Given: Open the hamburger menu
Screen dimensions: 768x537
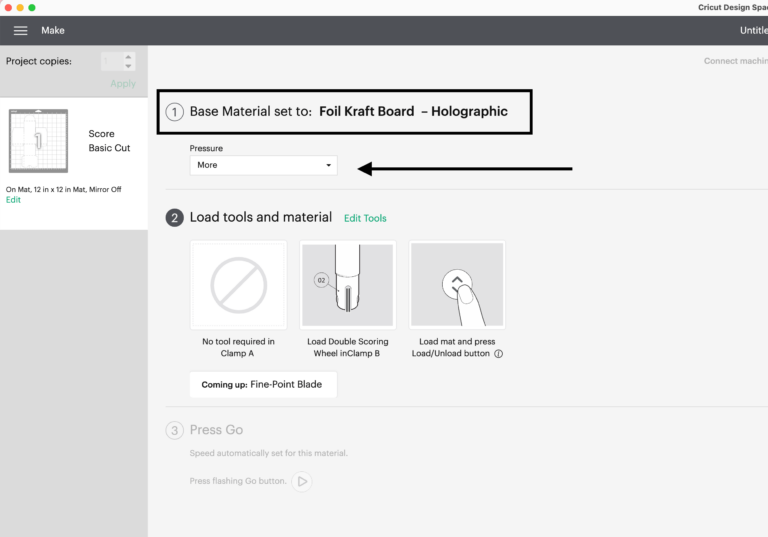Looking at the screenshot, I should (x=20, y=31).
